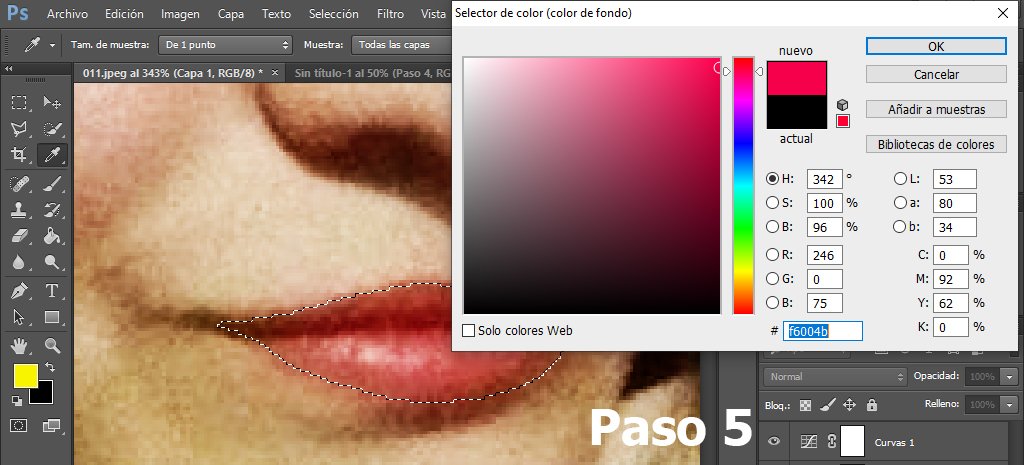Reset default foreground and background colors
Viewport: 1024px width, 465px height.
pos(16,400)
